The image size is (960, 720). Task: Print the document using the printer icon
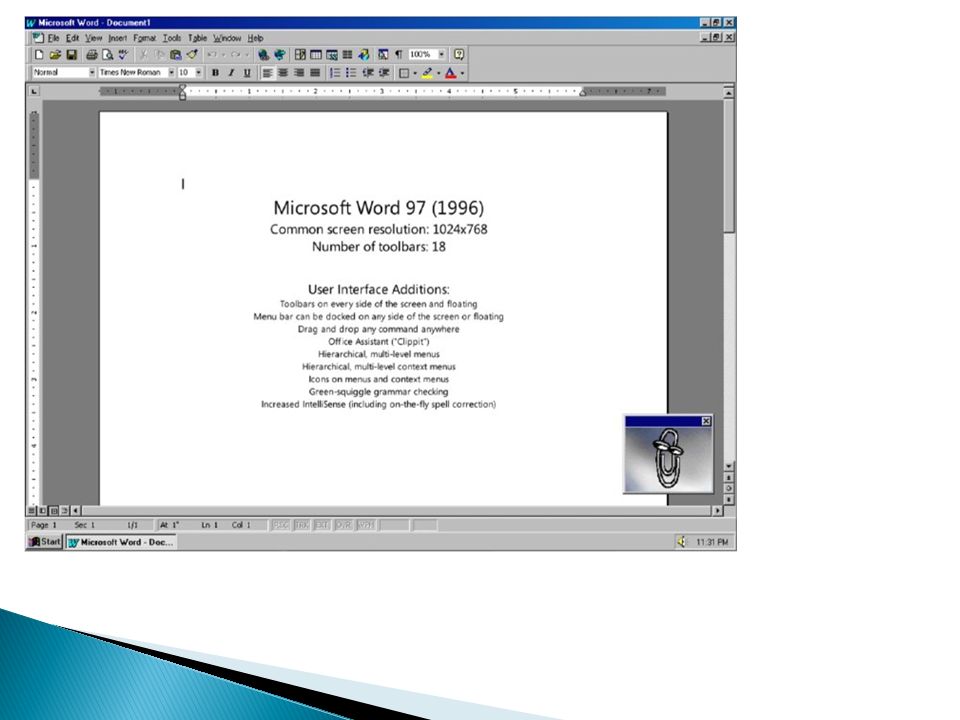[x=91, y=54]
